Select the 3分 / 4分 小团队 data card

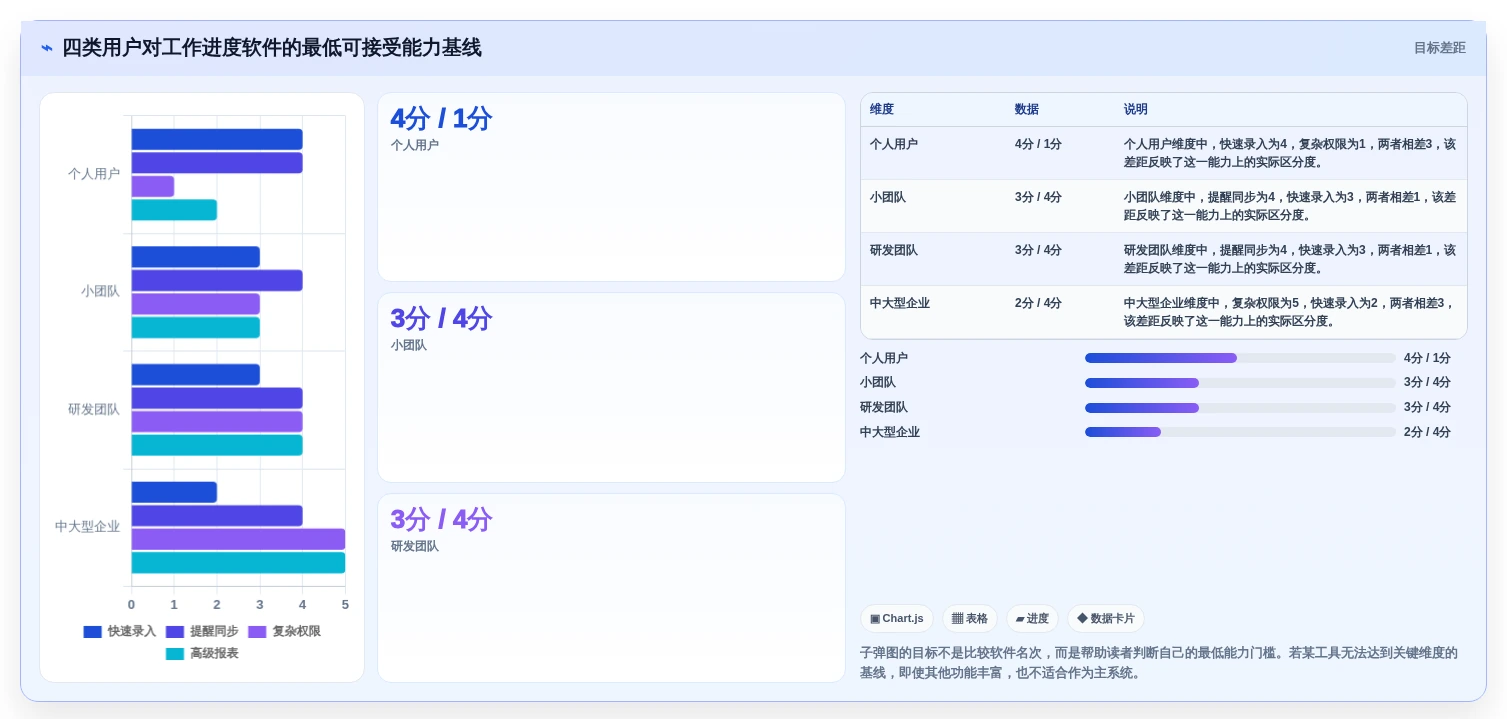pos(611,388)
